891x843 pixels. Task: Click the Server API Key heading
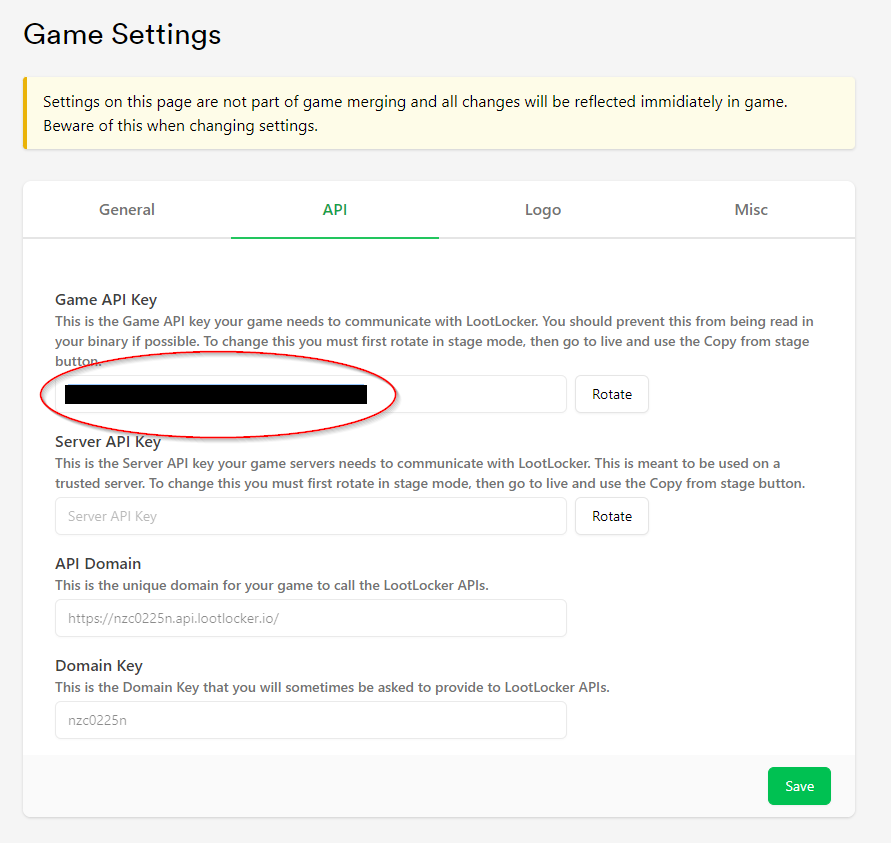coord(108,442)
